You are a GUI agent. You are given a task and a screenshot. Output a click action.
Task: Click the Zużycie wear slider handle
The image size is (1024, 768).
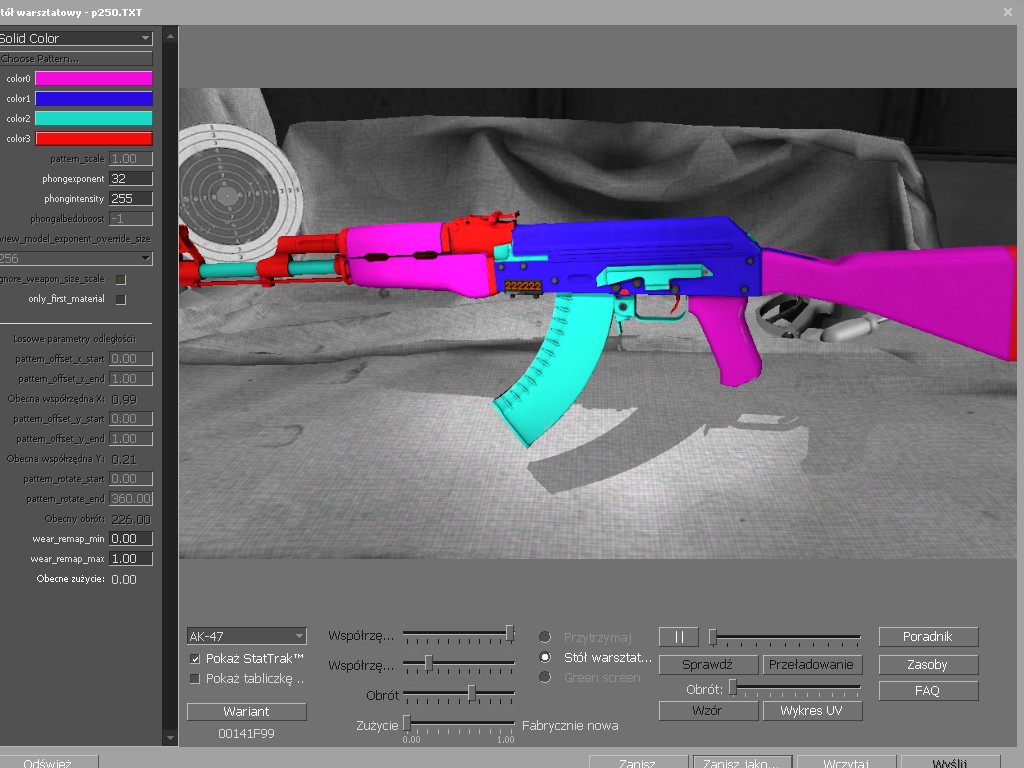click(x=407, y=723)
